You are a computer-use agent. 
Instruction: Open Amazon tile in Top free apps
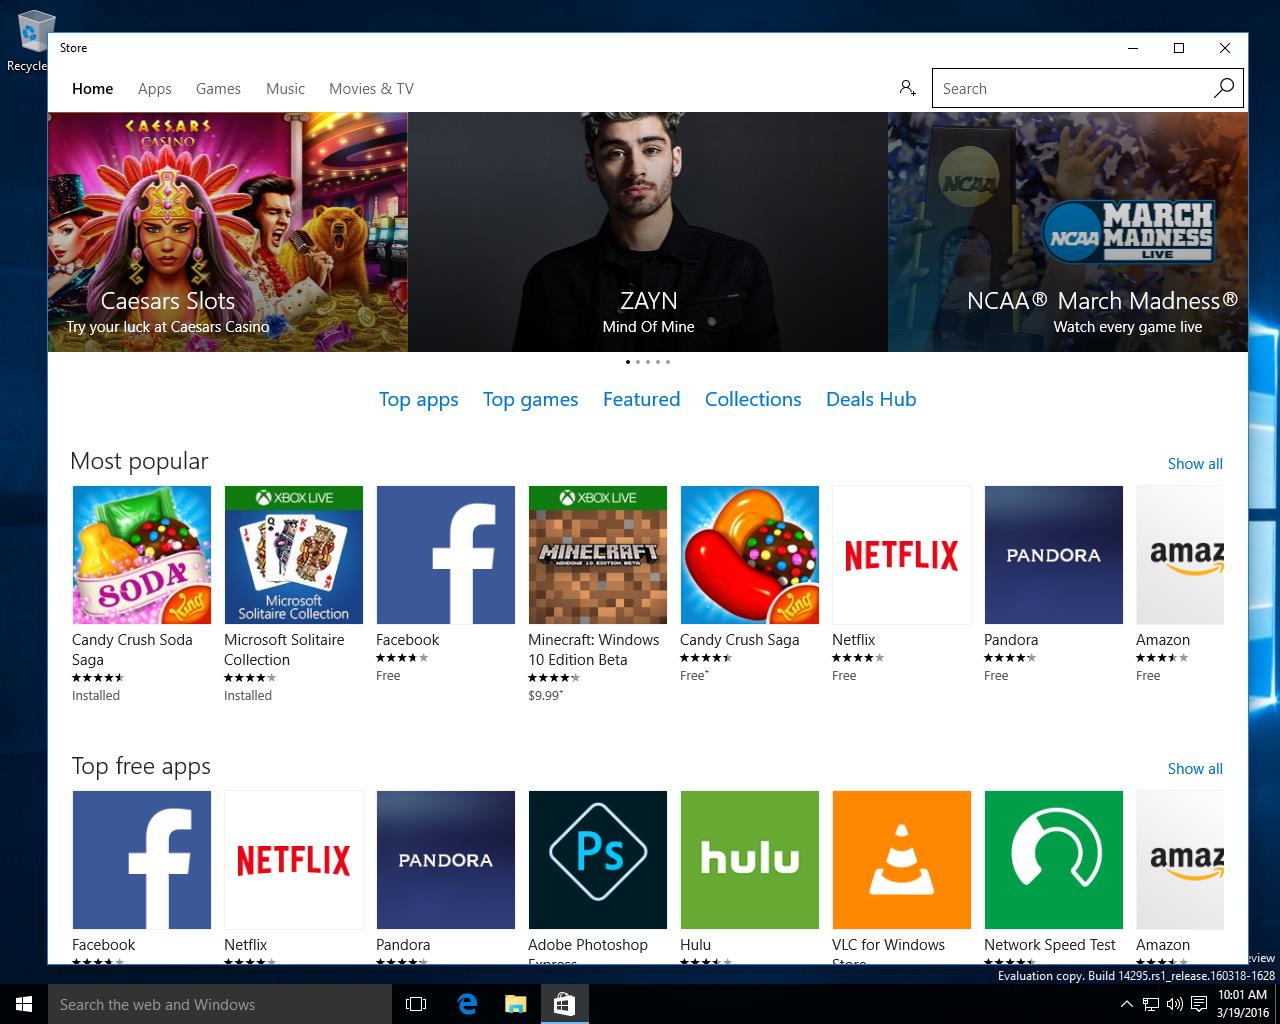coord(1180,860)
